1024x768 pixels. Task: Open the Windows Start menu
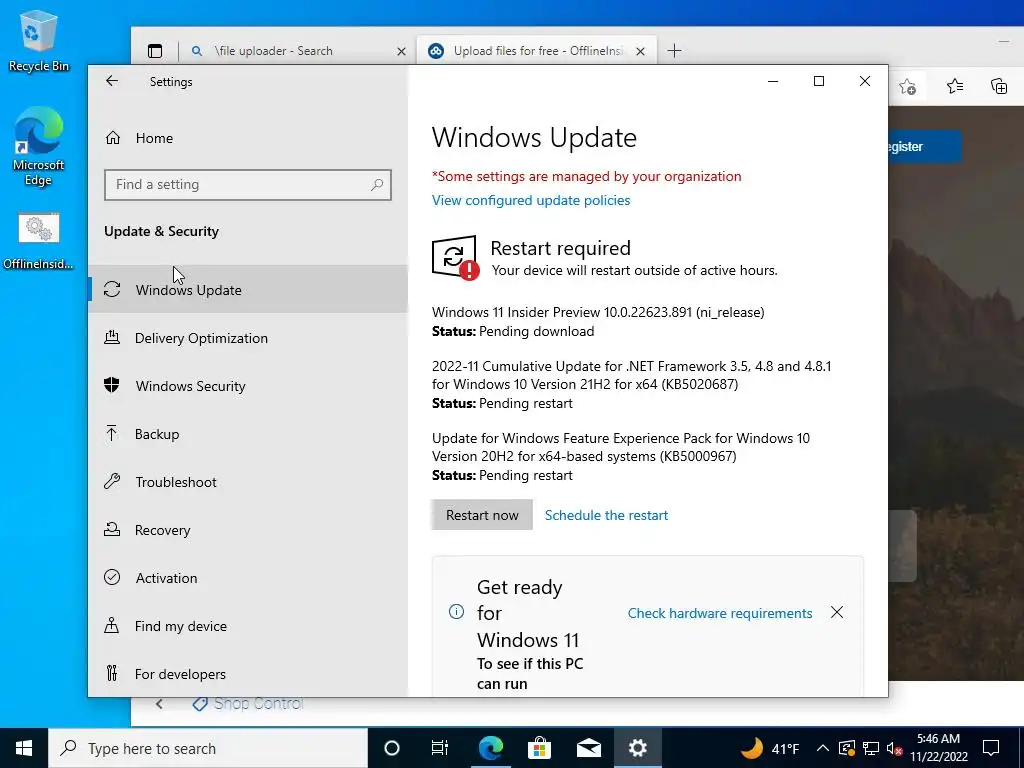(24, 748)
